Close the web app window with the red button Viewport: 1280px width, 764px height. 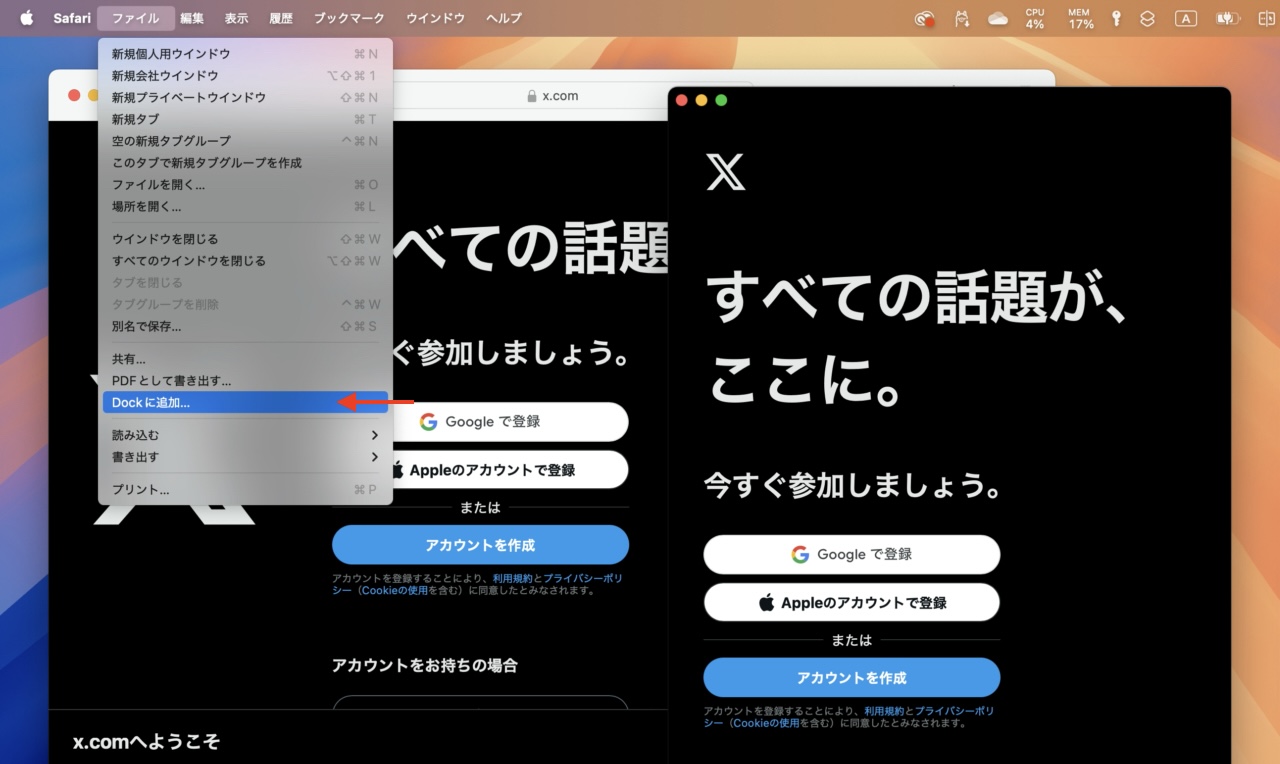pyautogui.click(x=682, y=100)
